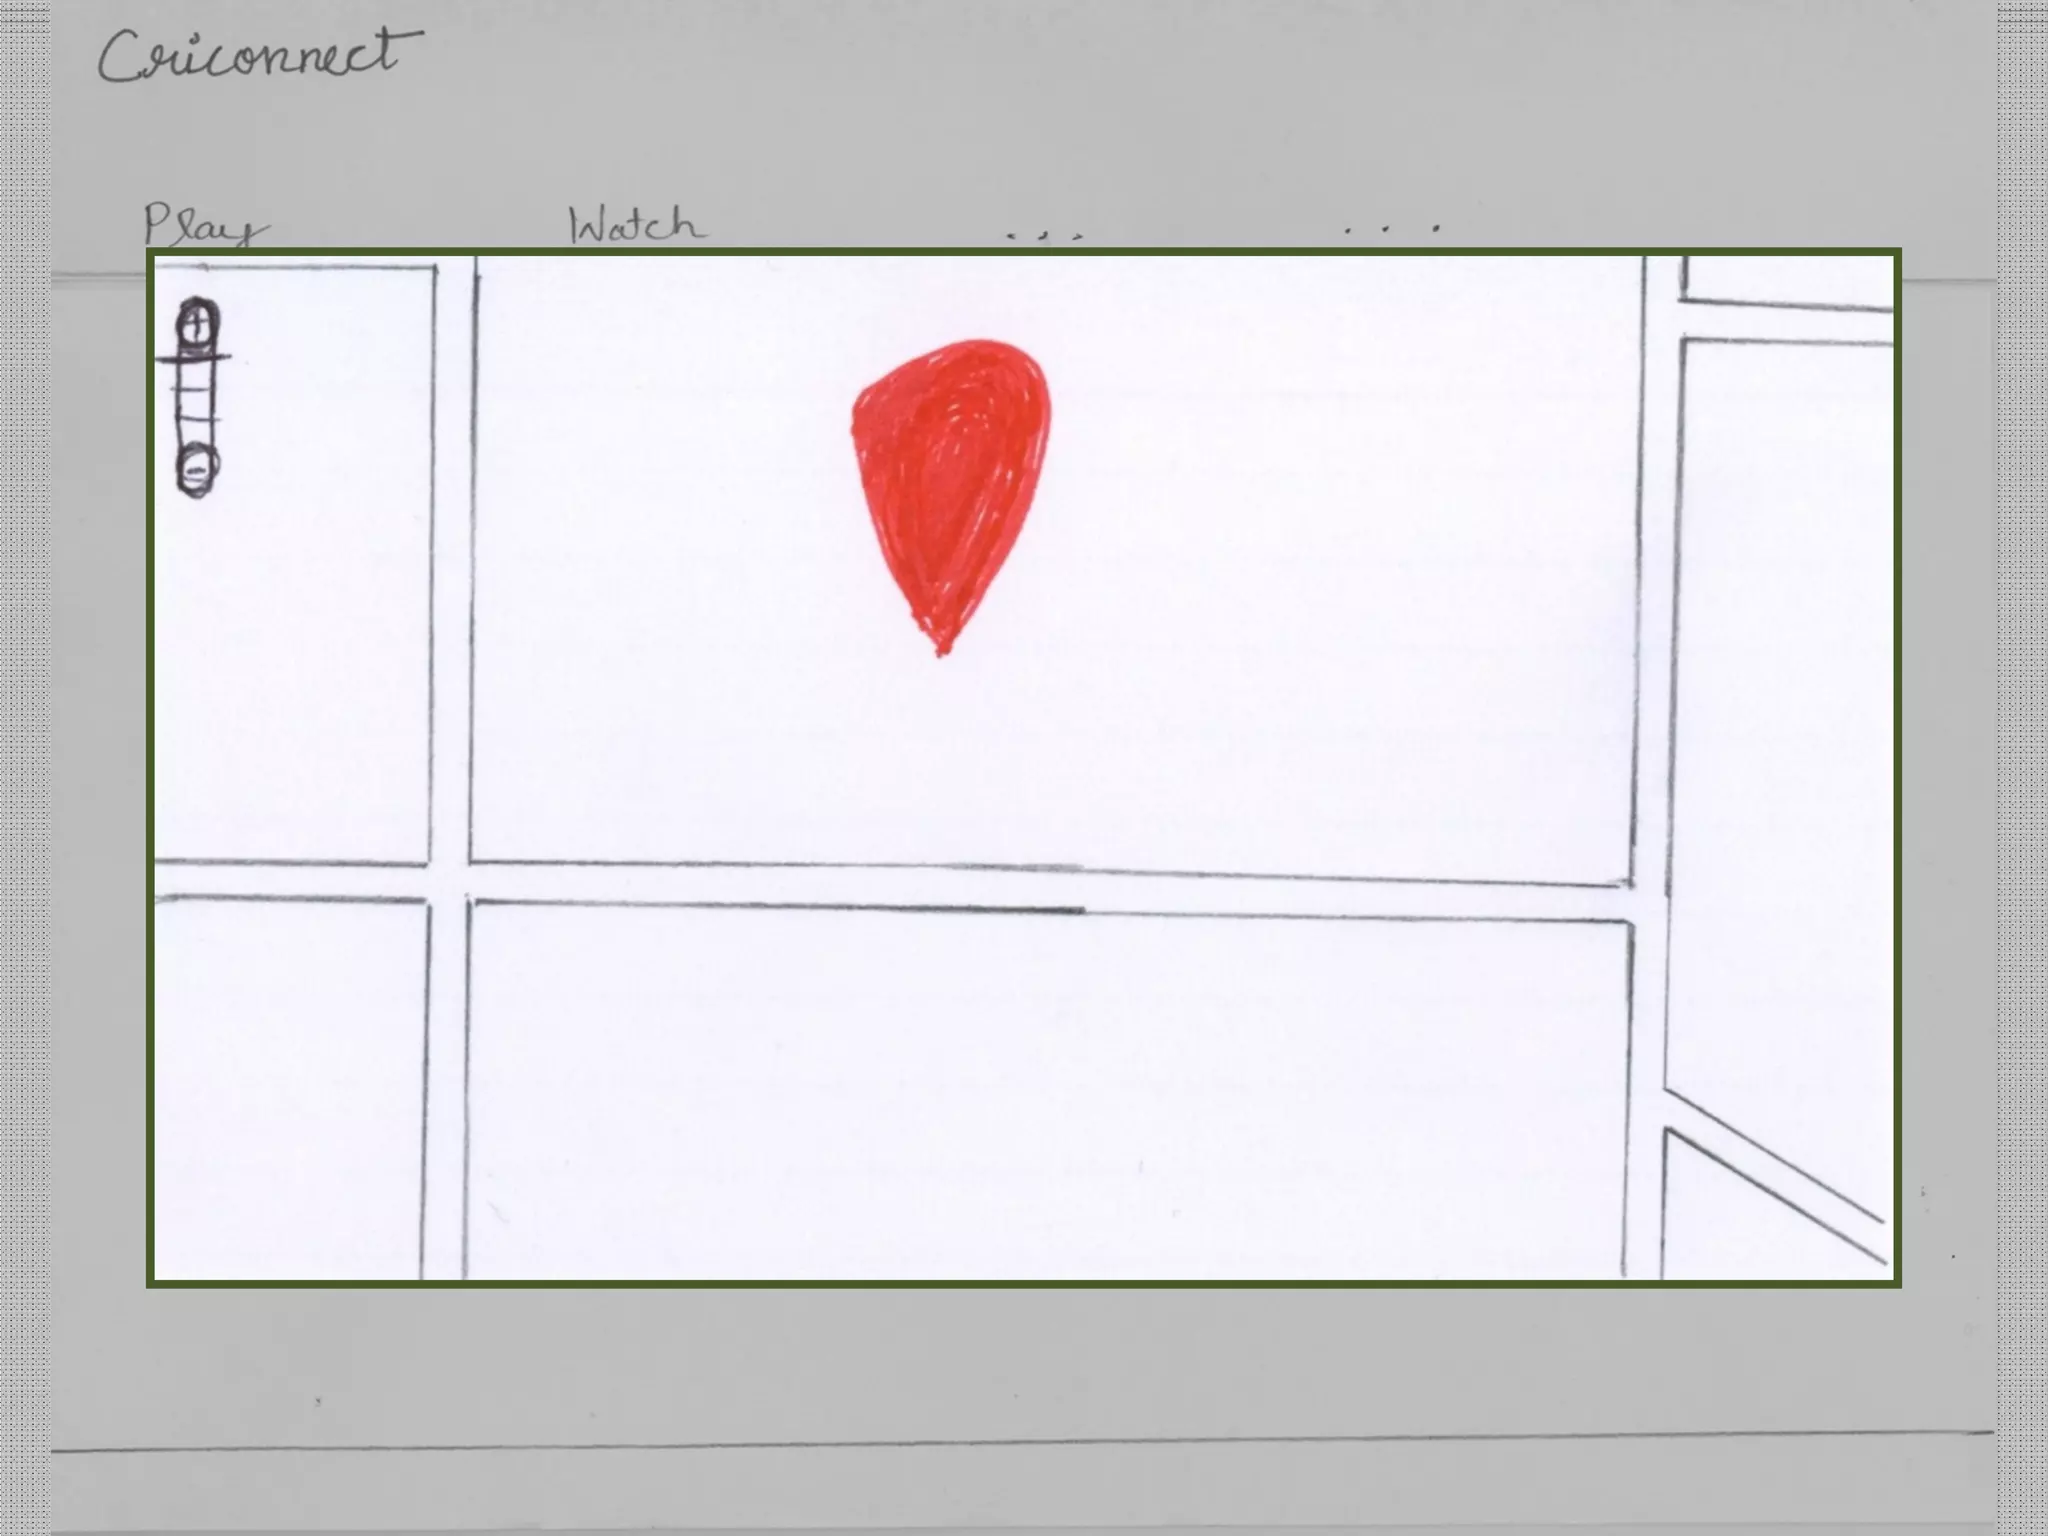Click the intersection of right and horizontal roads
The width and height of the screenshot is (2048, 1536).
(x=1648, y=902)
